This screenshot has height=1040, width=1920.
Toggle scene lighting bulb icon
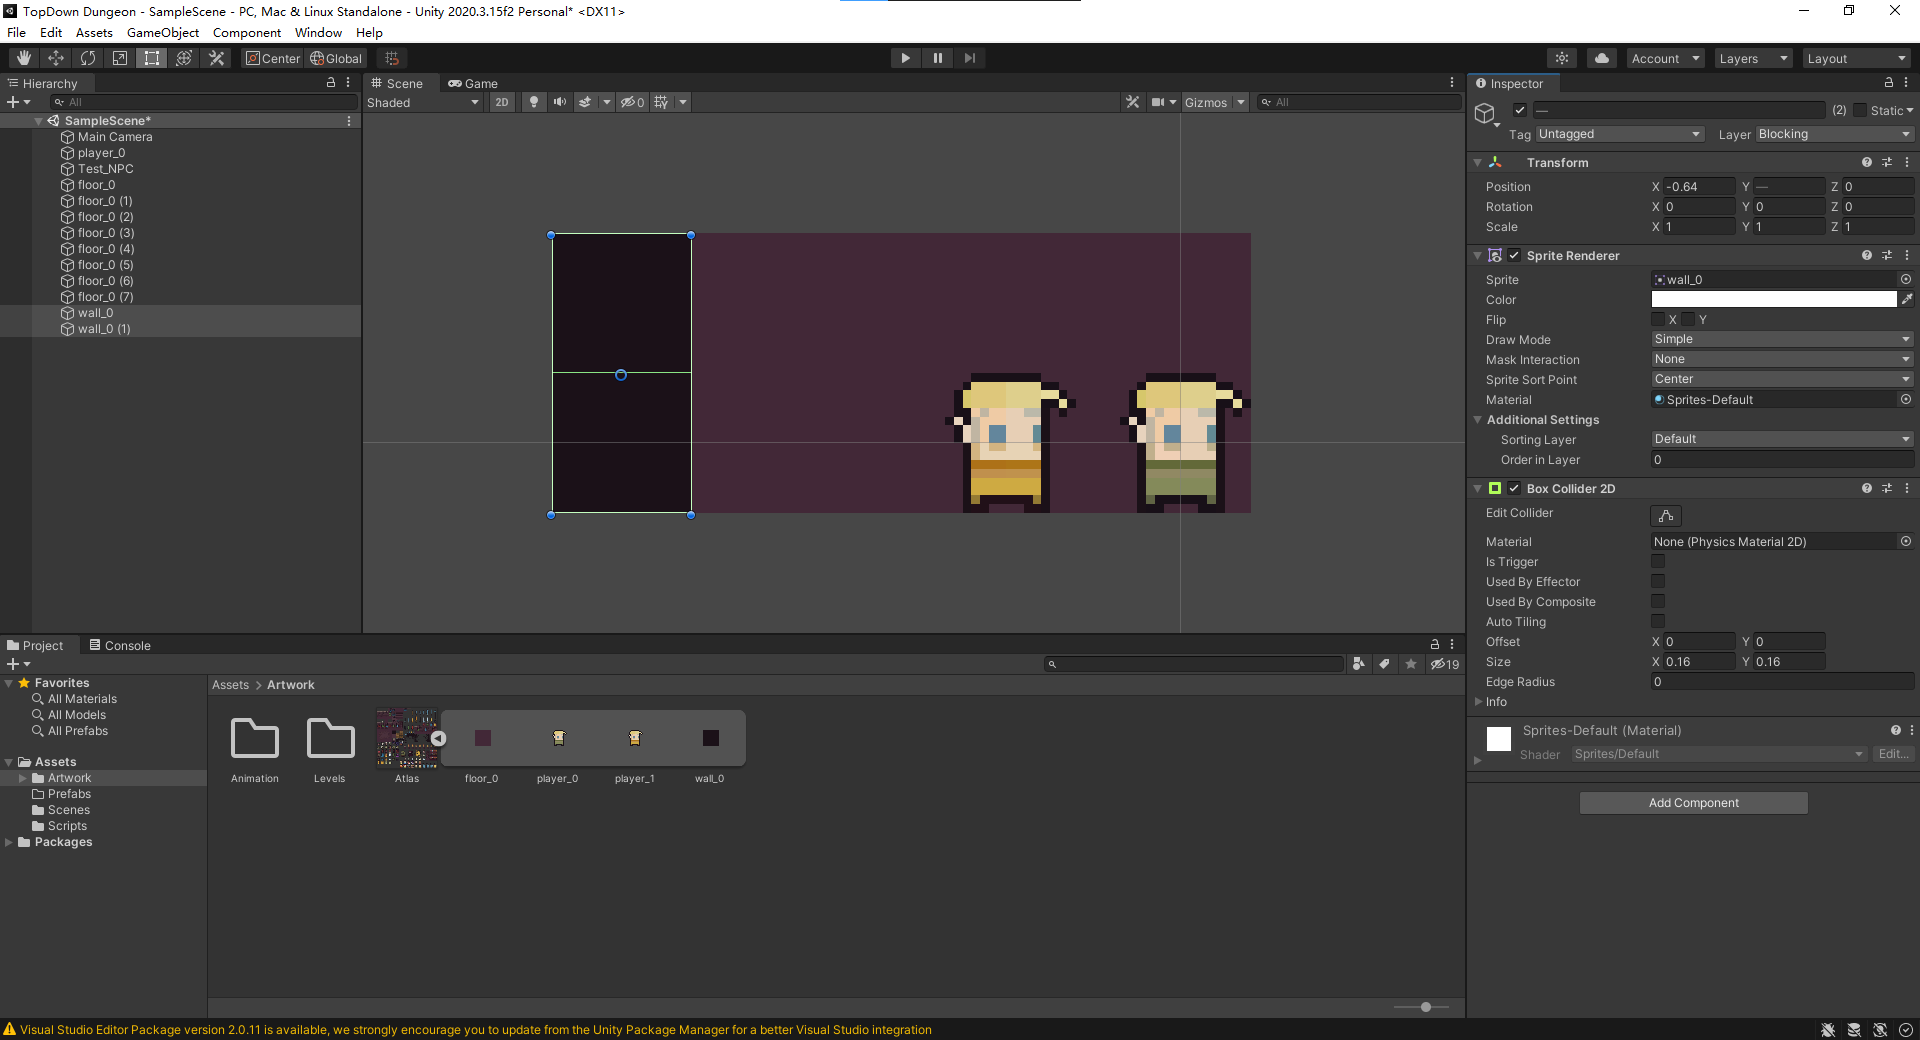(534, 102)
